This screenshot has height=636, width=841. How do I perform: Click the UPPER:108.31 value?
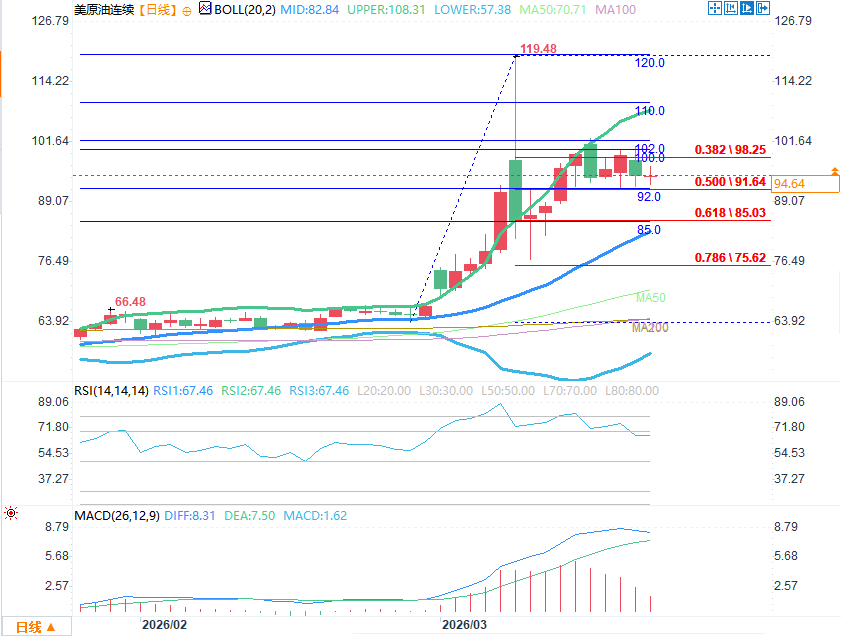(386, 10)
